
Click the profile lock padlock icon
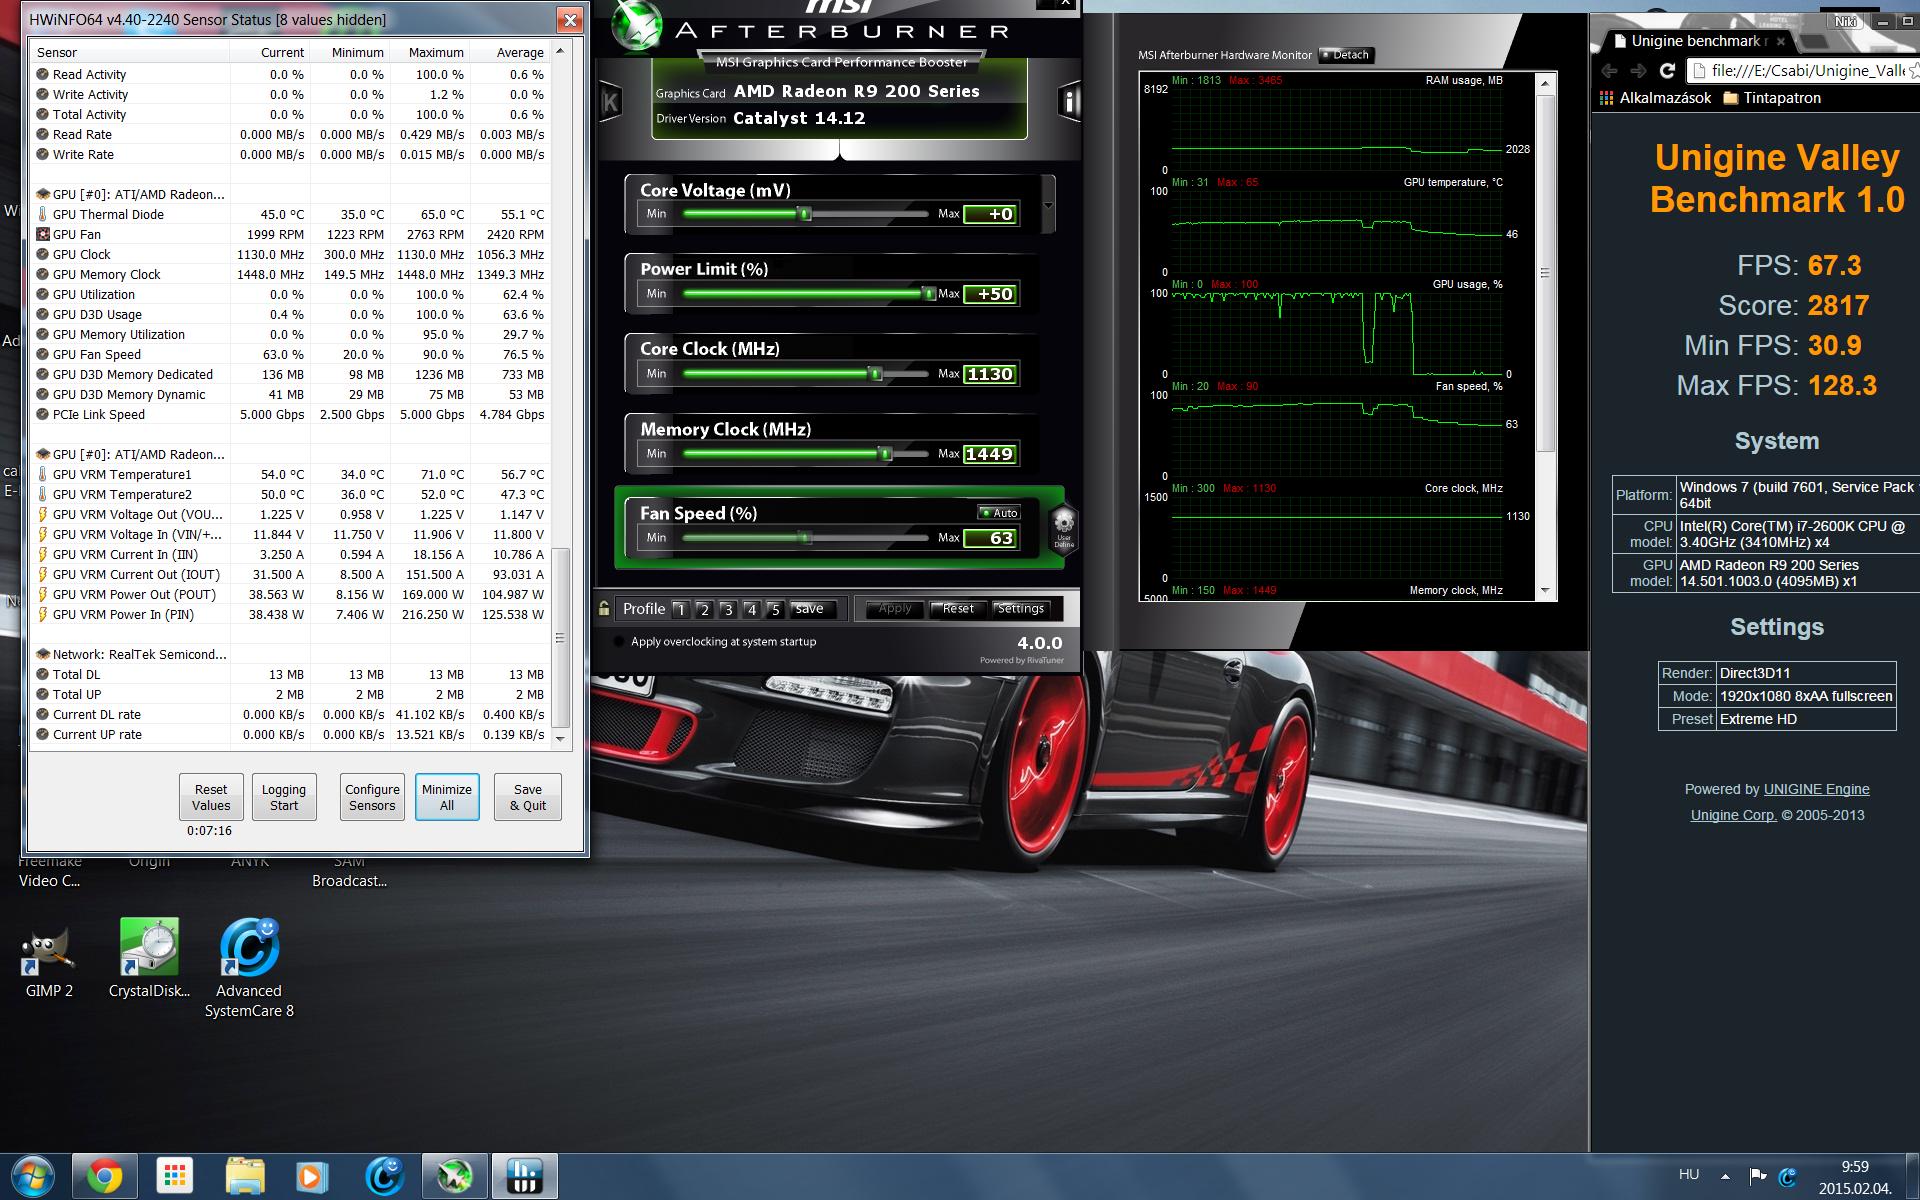point(604,608)
